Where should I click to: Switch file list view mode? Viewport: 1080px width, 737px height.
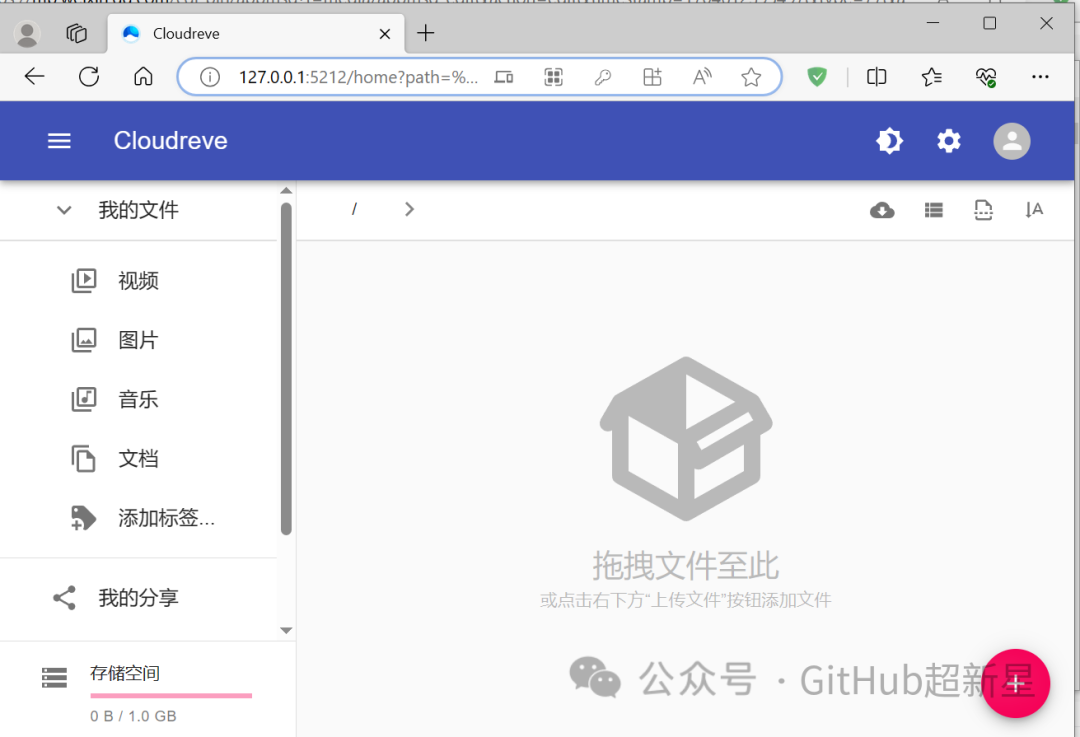(933, 210)
